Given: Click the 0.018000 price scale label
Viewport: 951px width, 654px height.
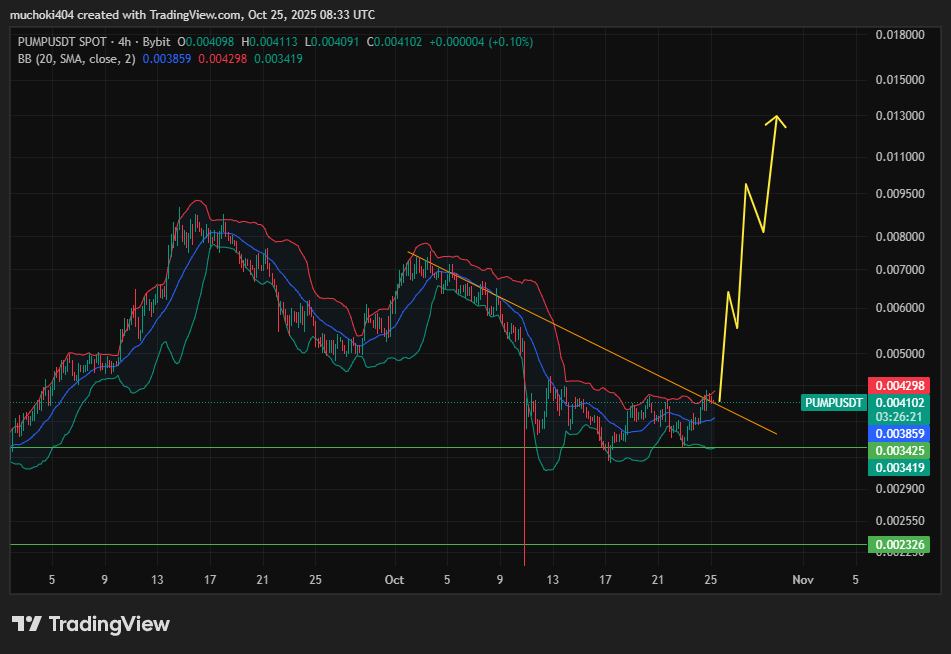Looking at the screenshot, I should tap(899, 35).
